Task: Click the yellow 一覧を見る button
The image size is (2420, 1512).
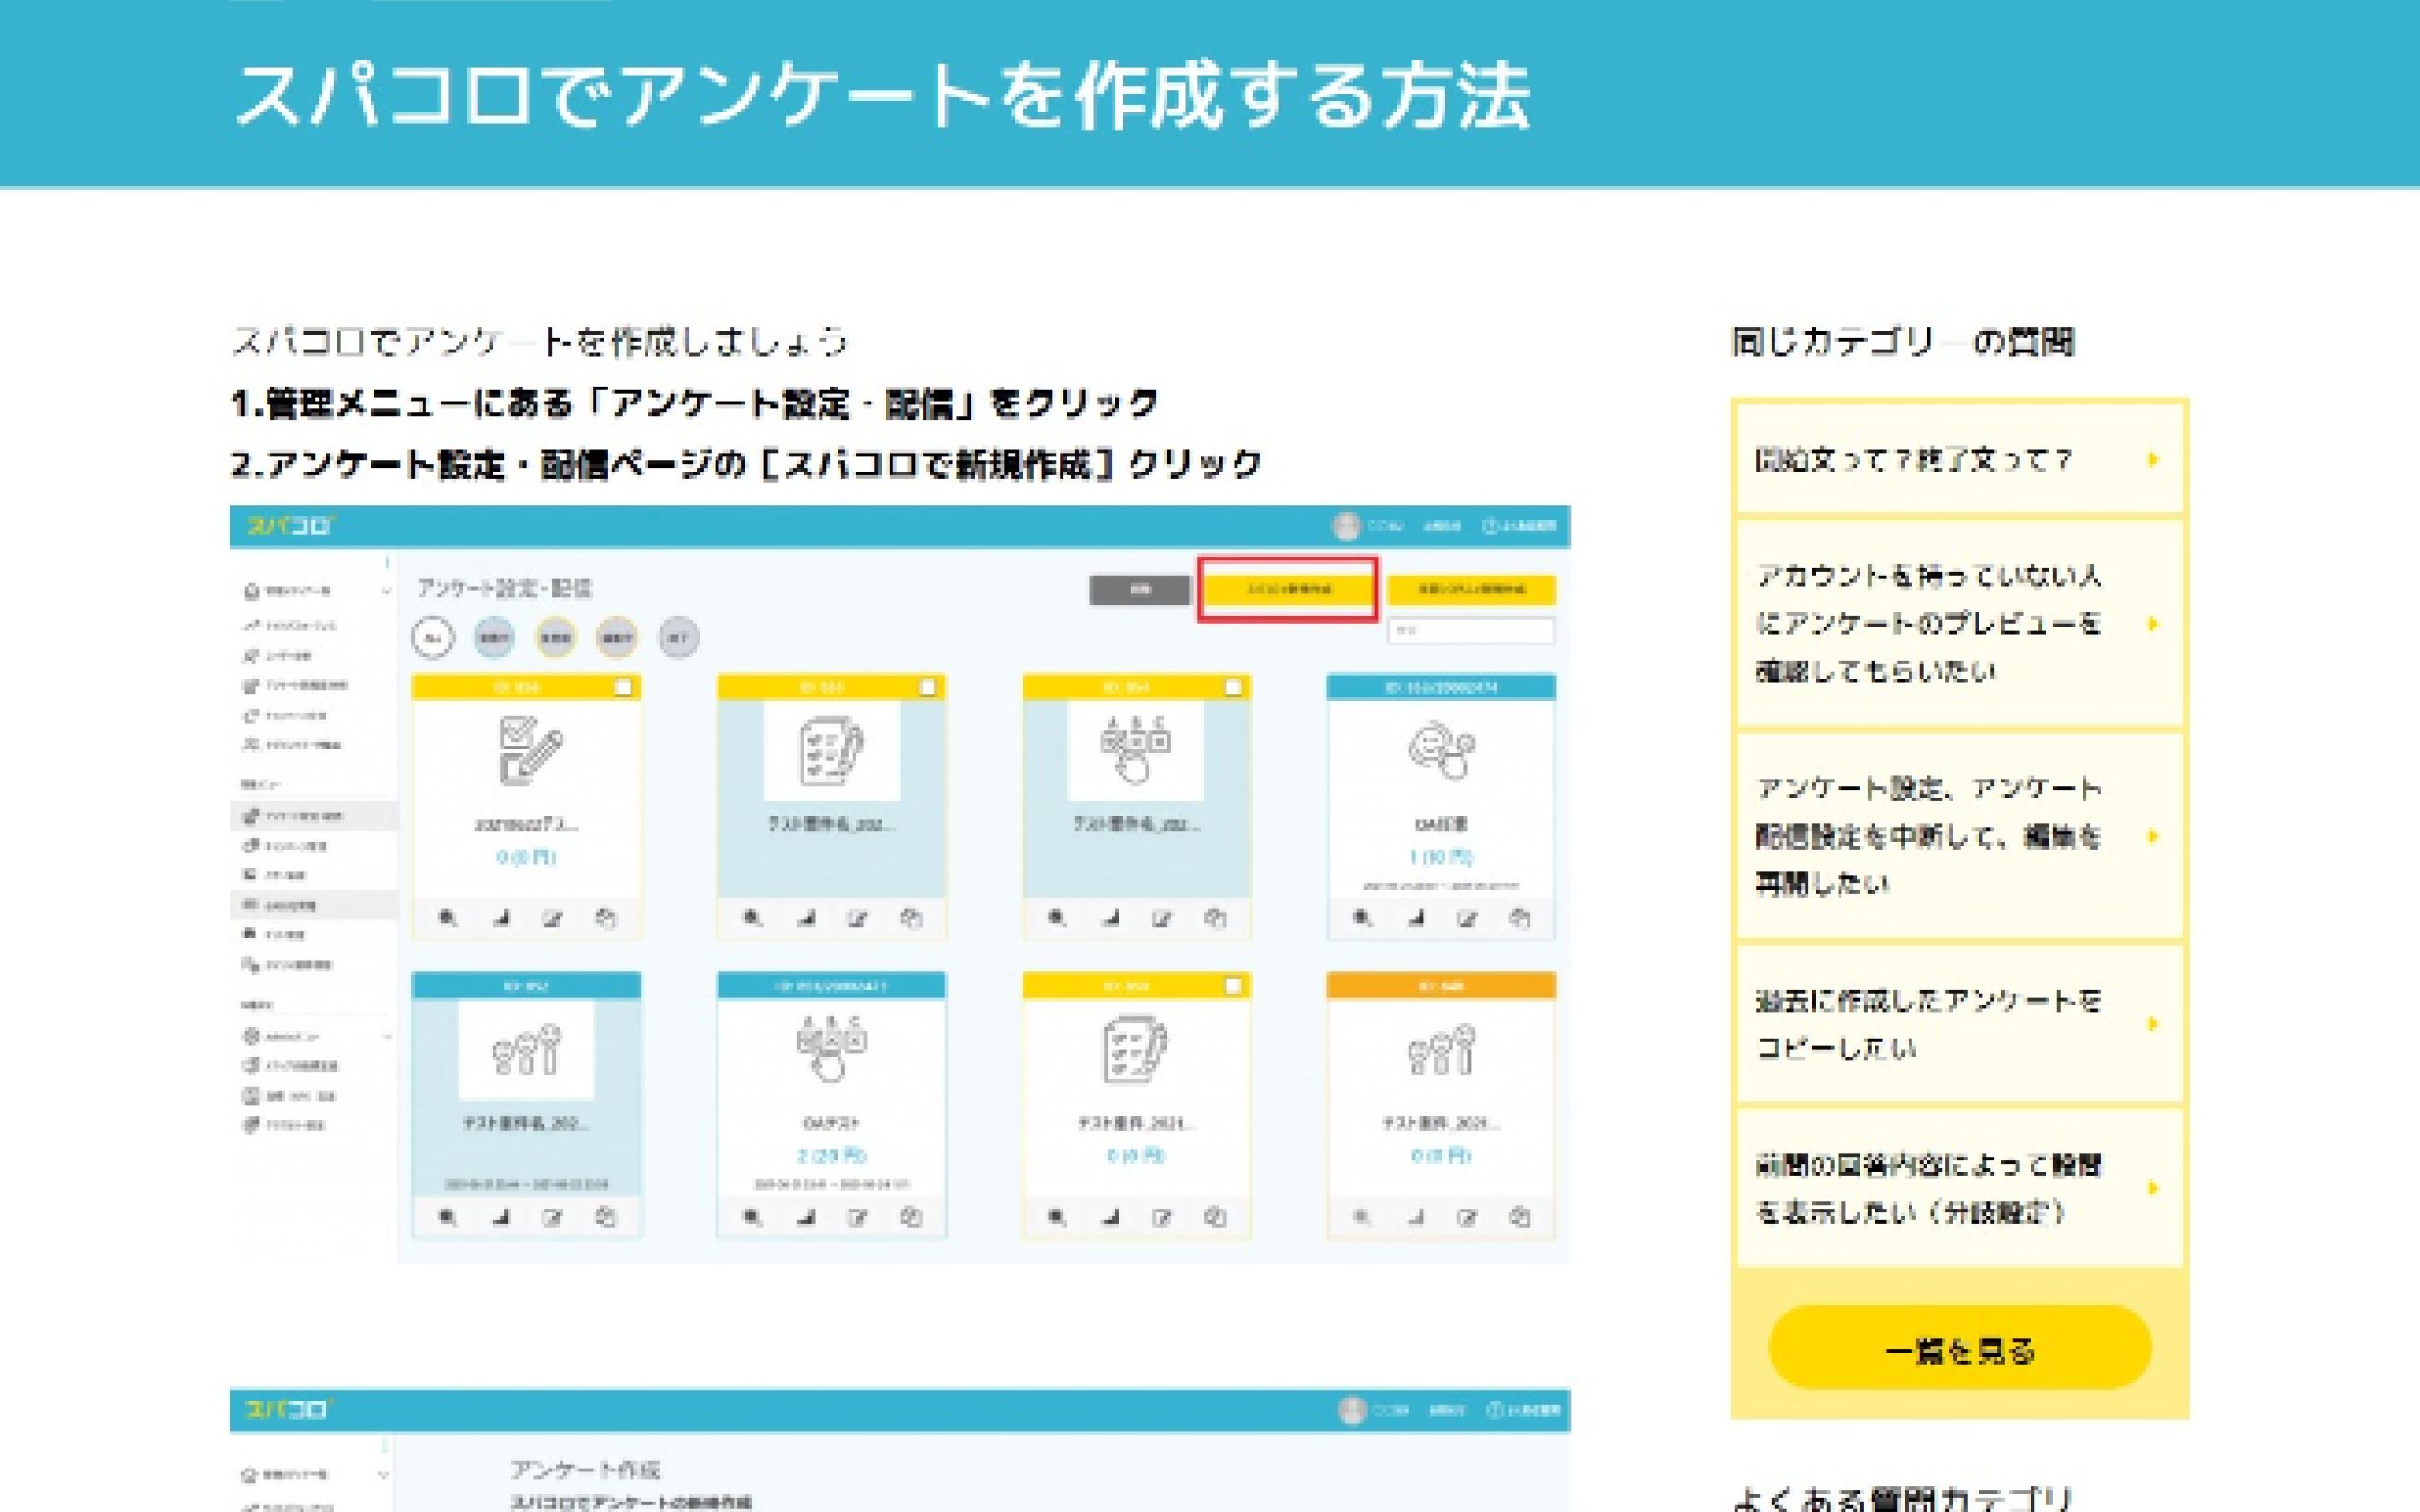Action: [1959, 1349]
